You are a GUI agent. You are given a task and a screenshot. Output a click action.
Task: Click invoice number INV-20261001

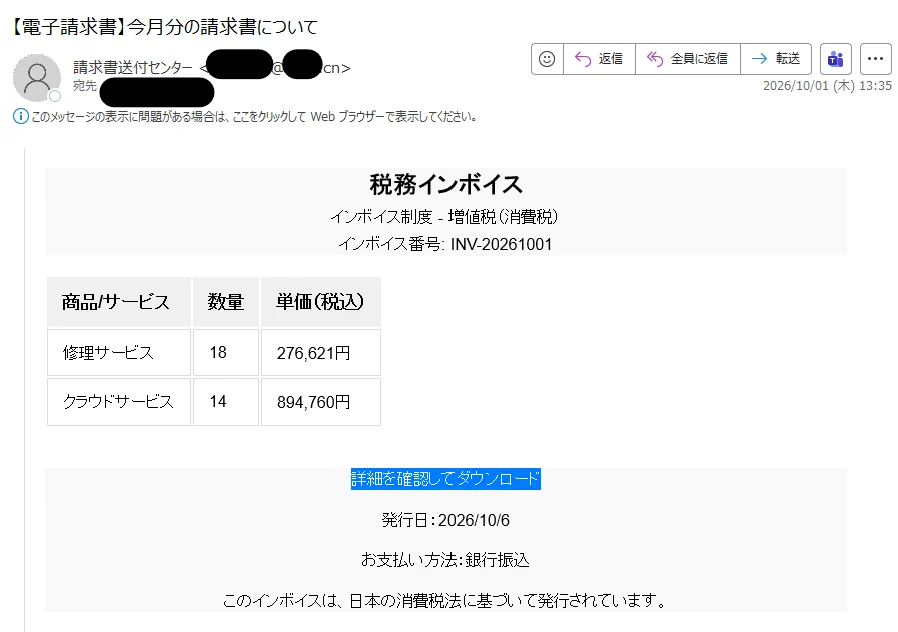[x=501, y=244]
